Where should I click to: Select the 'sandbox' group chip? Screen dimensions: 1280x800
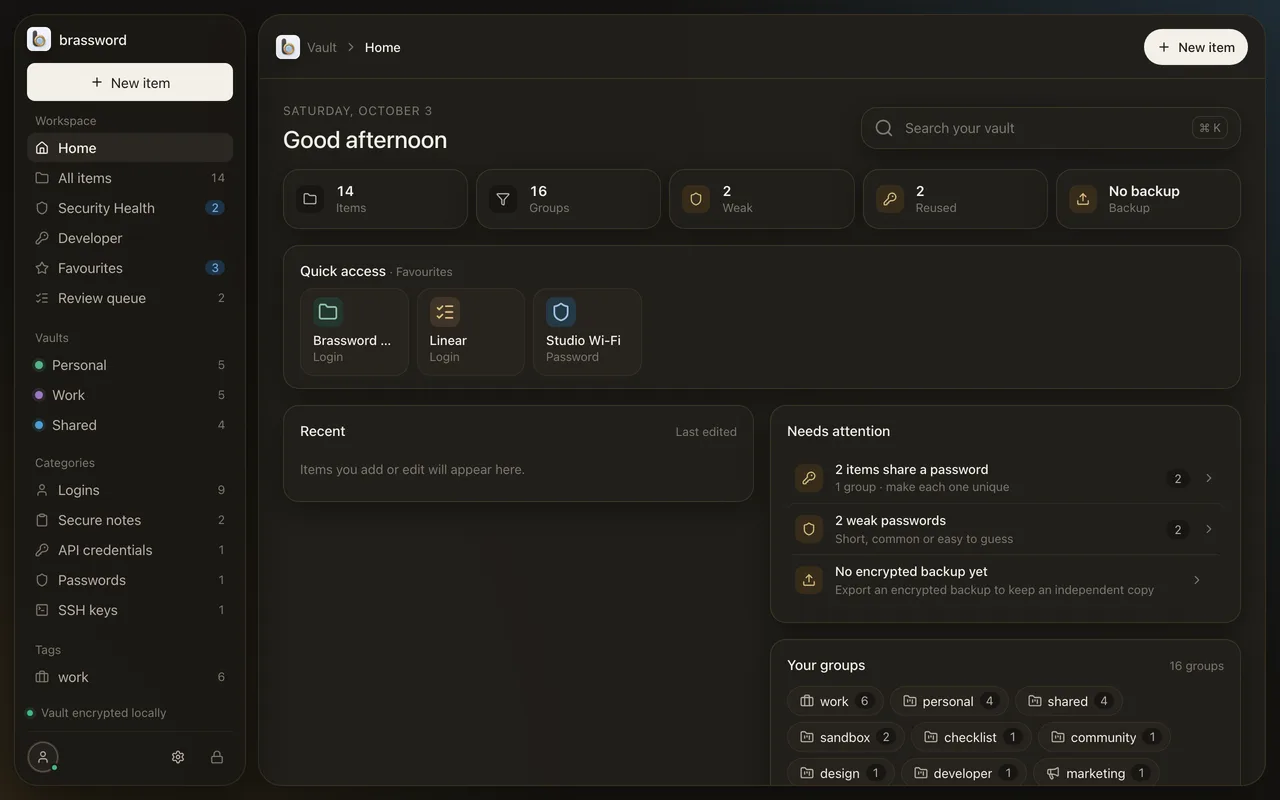click(x=846, y=737)
